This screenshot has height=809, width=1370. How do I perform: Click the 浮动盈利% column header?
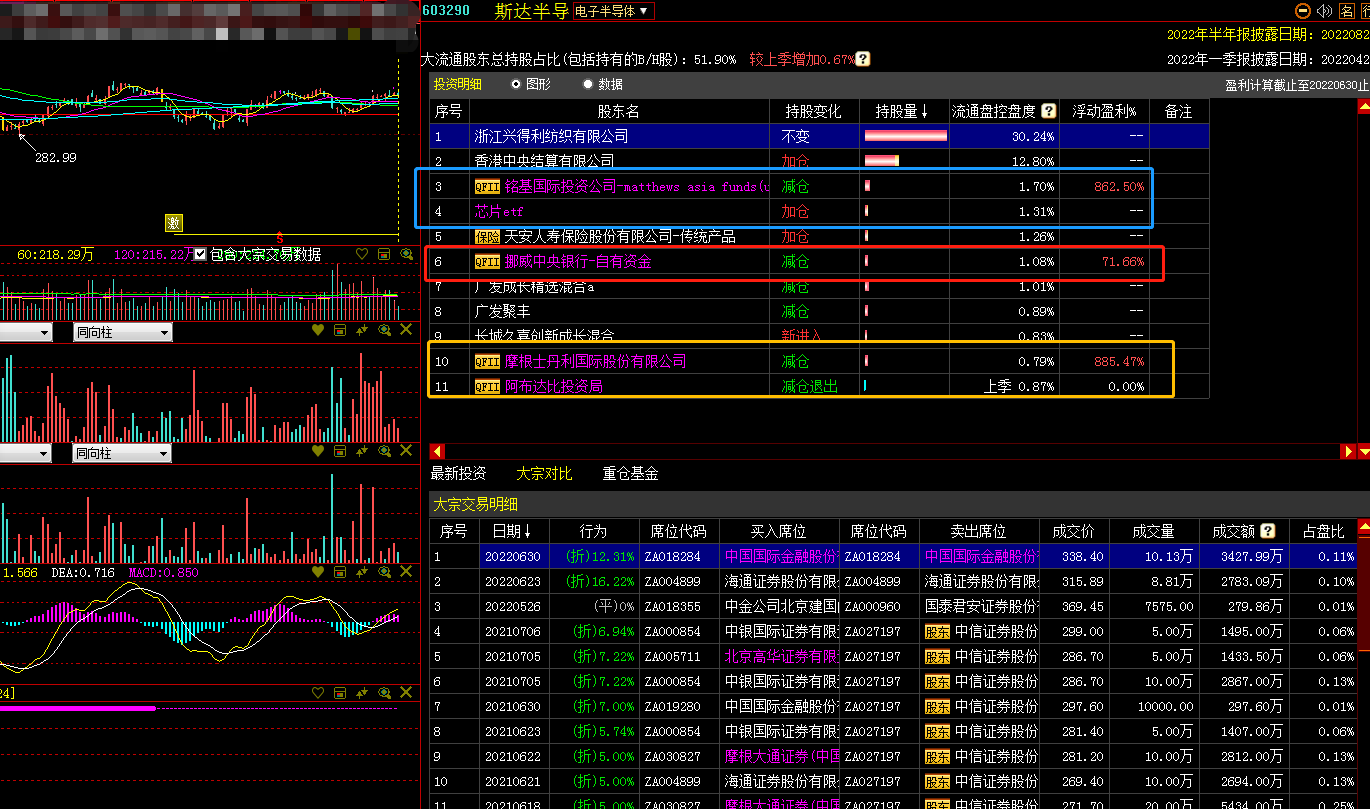click(1104, 111)
